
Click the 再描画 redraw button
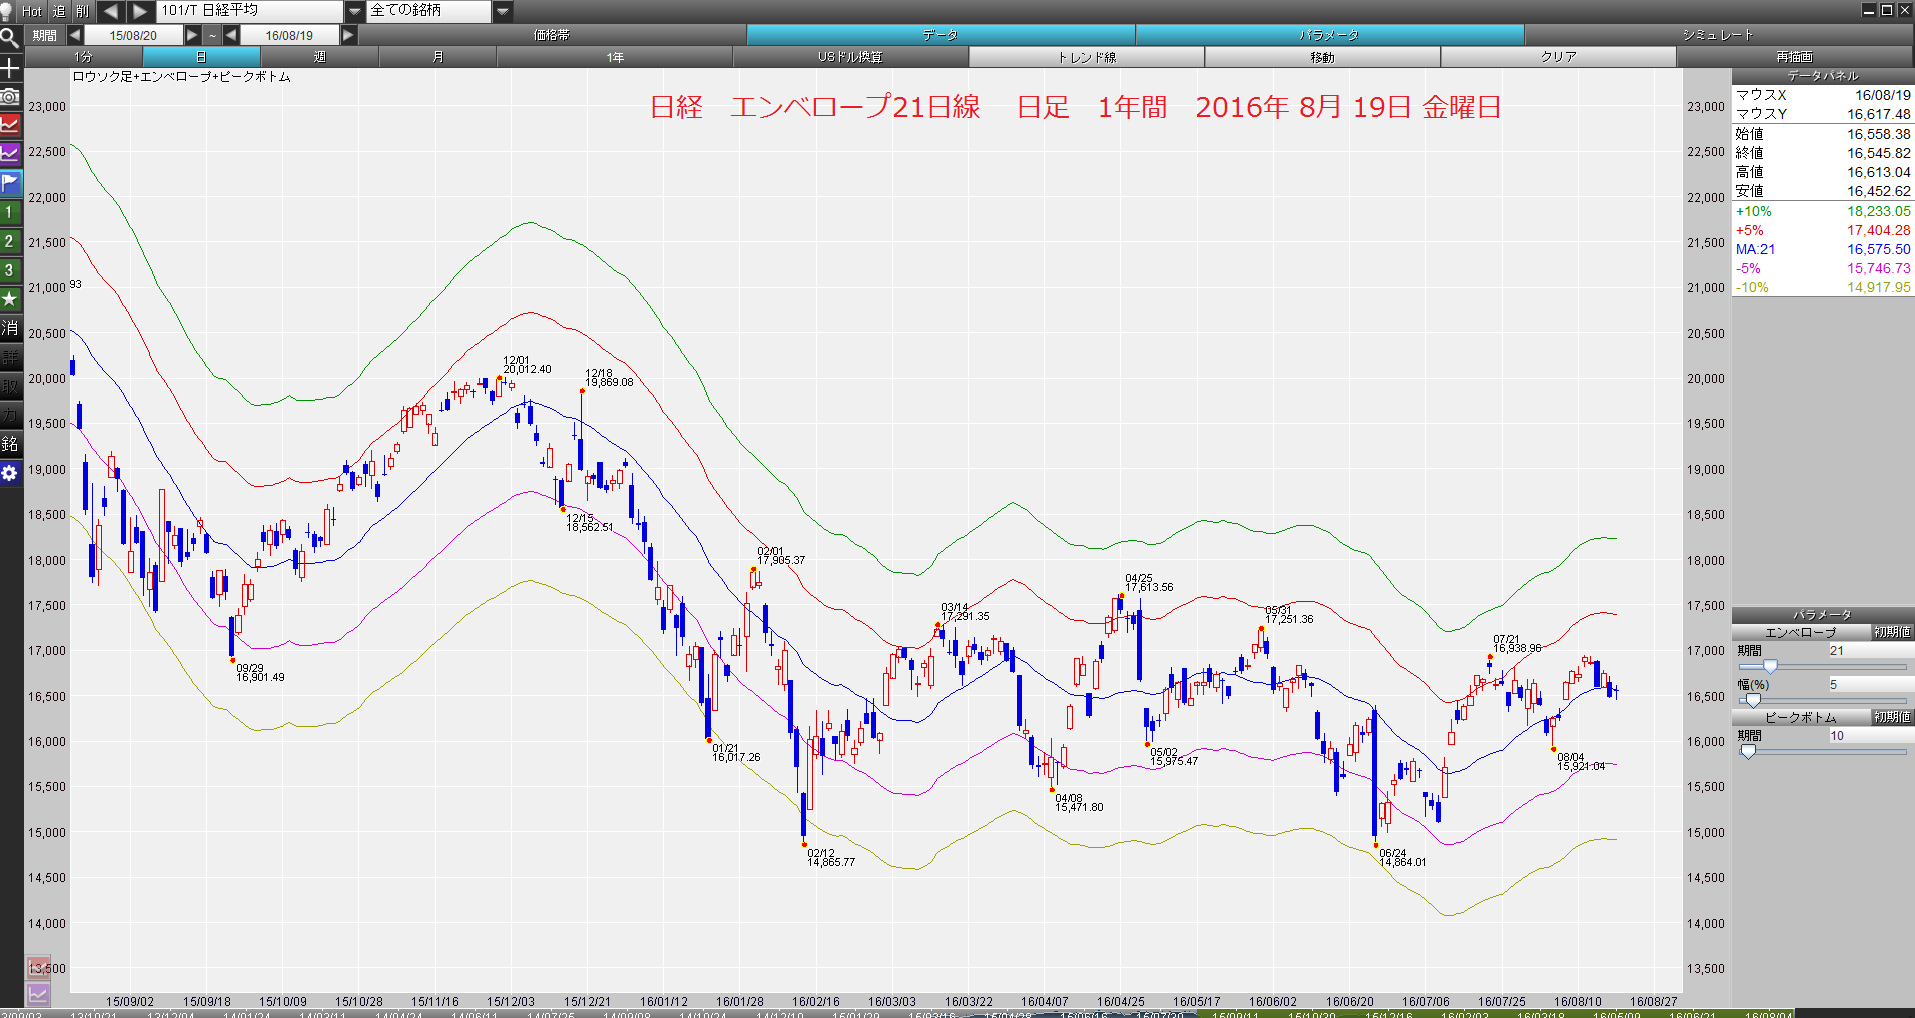(x=1795, y=57)
